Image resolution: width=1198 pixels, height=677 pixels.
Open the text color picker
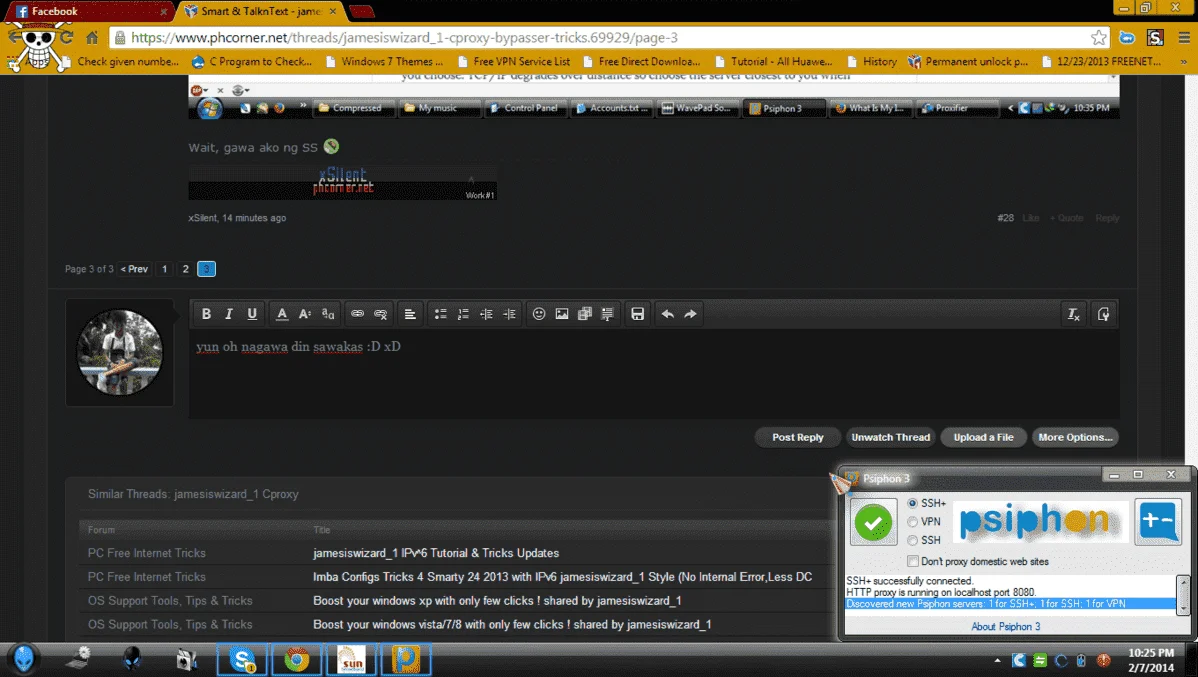[x=281, y=314]
